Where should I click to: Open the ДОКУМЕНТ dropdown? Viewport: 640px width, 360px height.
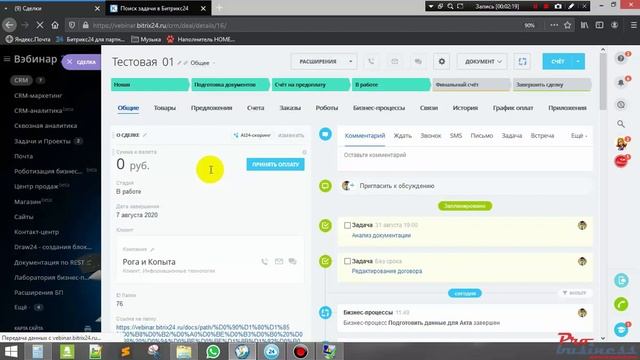coord(482,62)
